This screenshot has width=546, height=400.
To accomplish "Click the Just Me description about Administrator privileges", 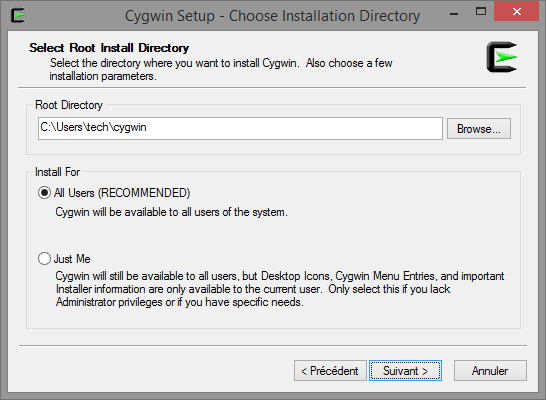I will click(x=280, y=289).
